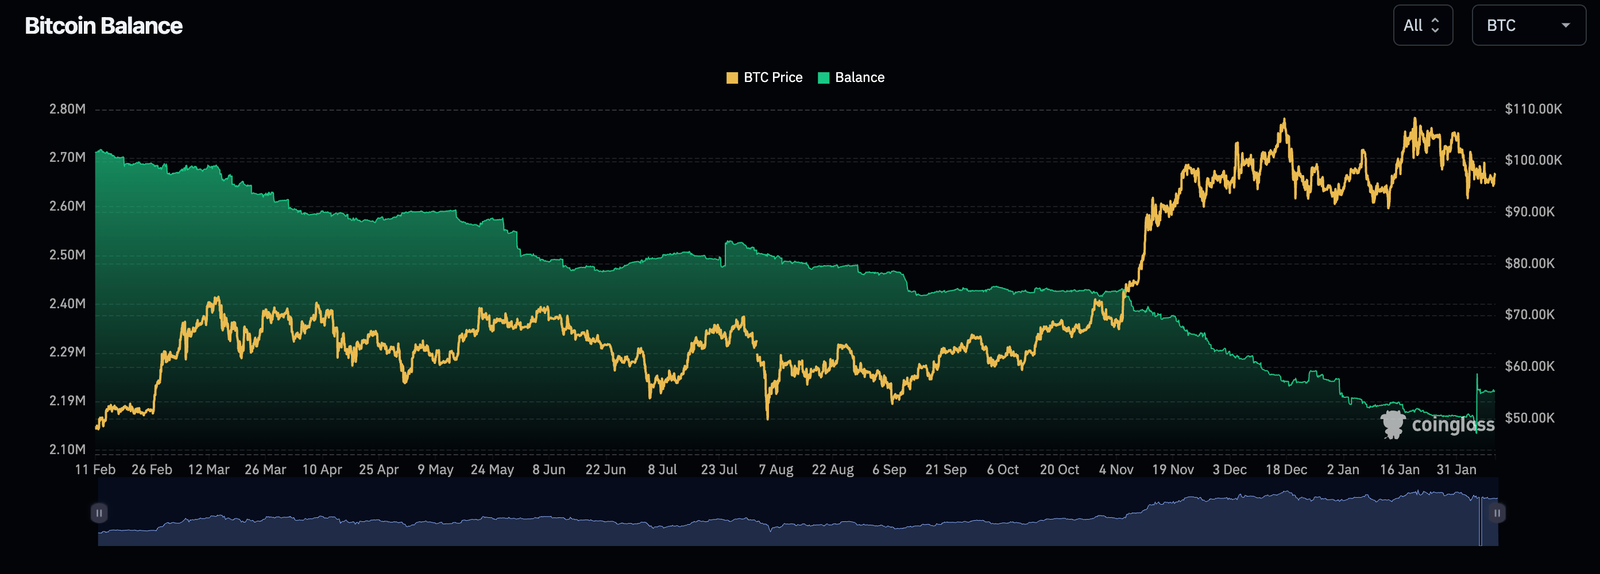Click the 4 Nov date label
The image size is (1600, 574).
[x=1116, y=470]
